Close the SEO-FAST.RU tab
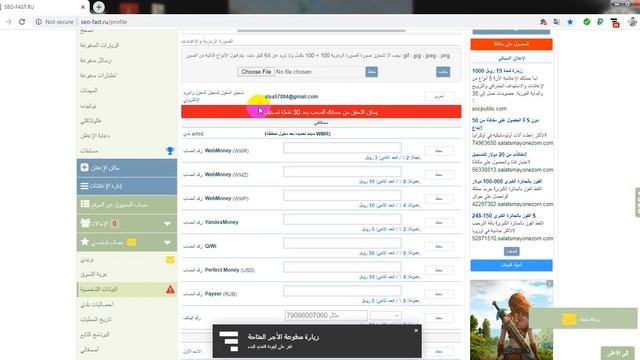Viewport: 640px width, 360px height. tap(83, 7)
